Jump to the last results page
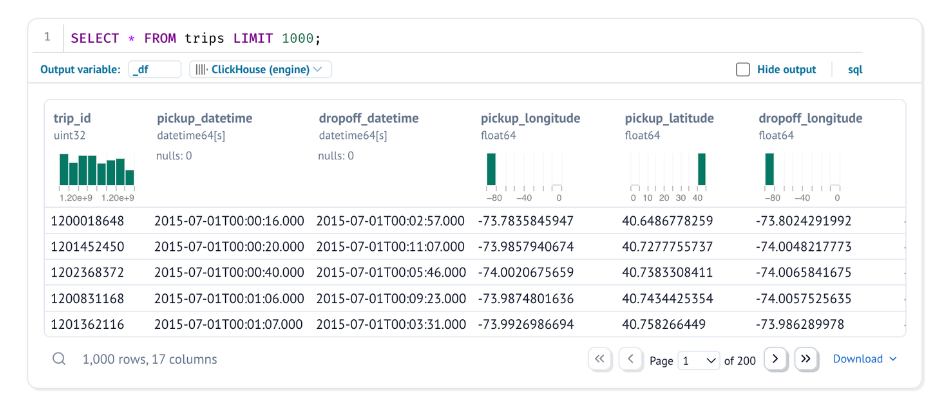Image resolution: width=947 pixels, height=415 pixels. (807, 359)
